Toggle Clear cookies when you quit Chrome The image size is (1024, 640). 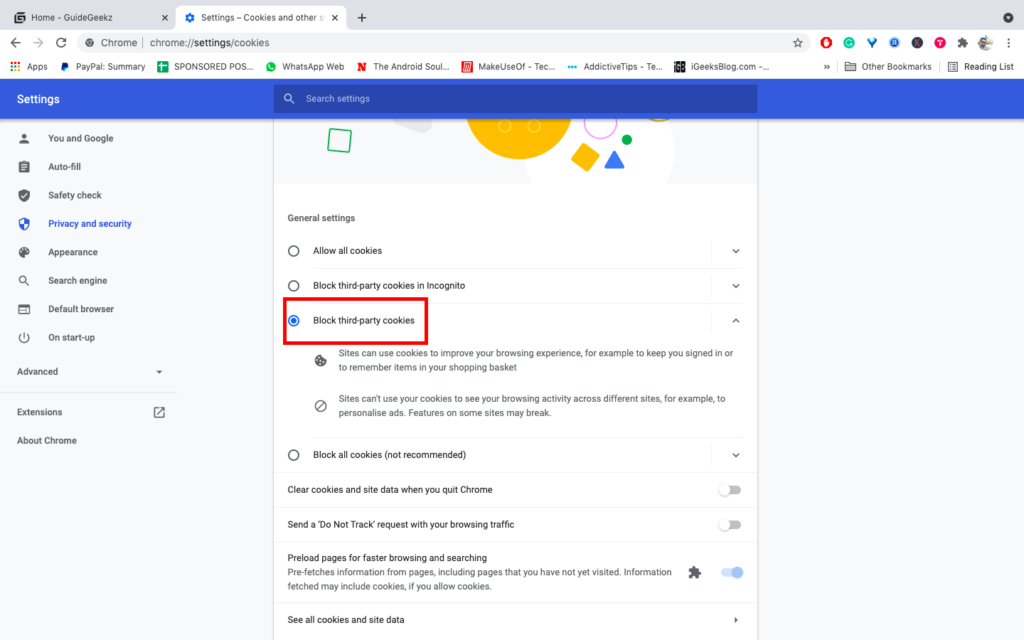(729, 490)
